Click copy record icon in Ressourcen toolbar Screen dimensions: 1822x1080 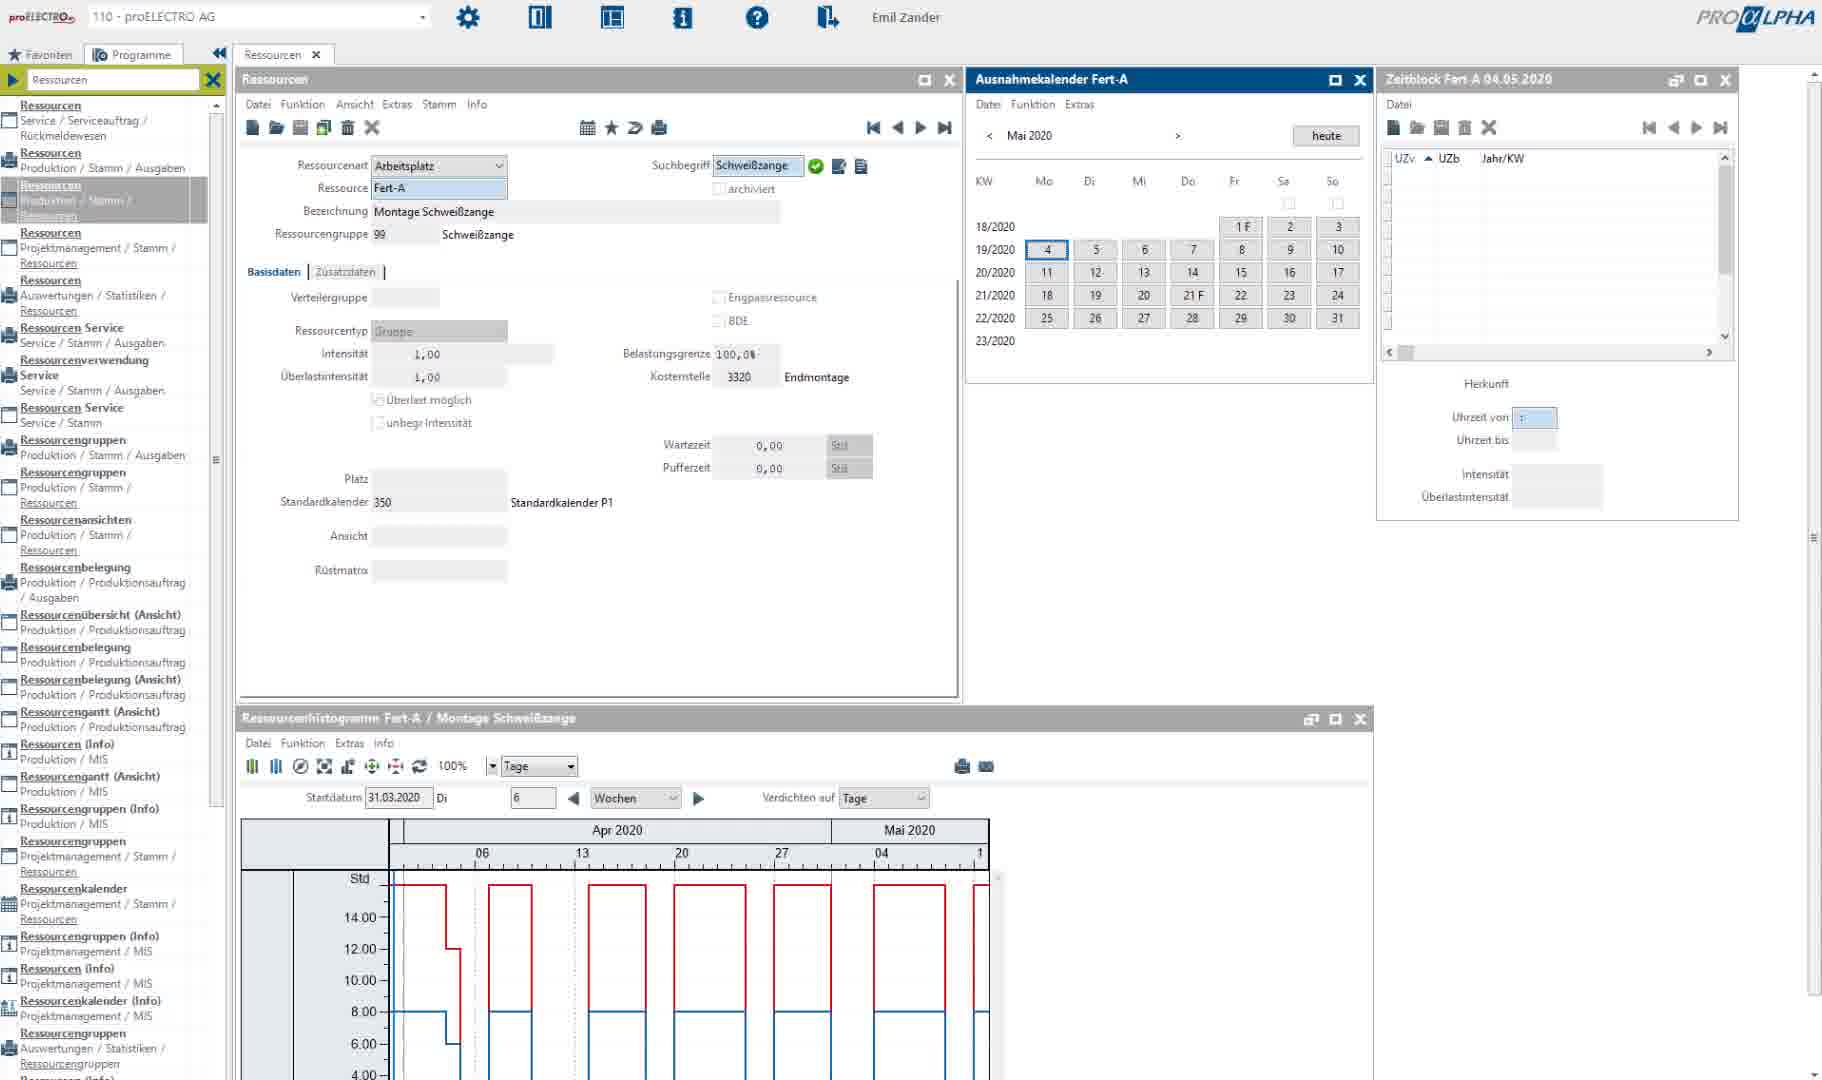coord(324,128)
